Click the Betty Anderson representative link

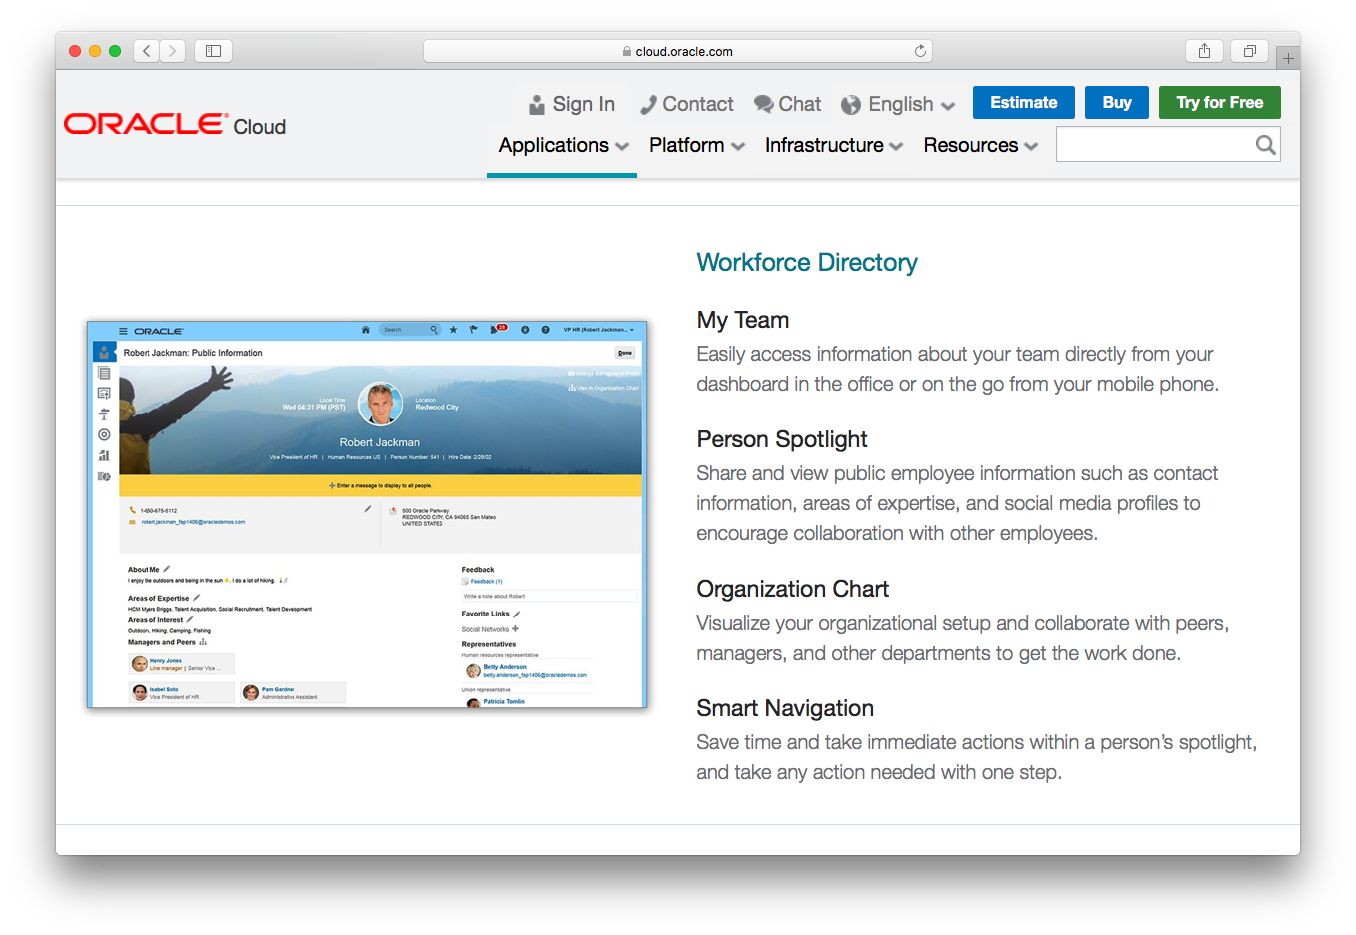coord(505,667)
